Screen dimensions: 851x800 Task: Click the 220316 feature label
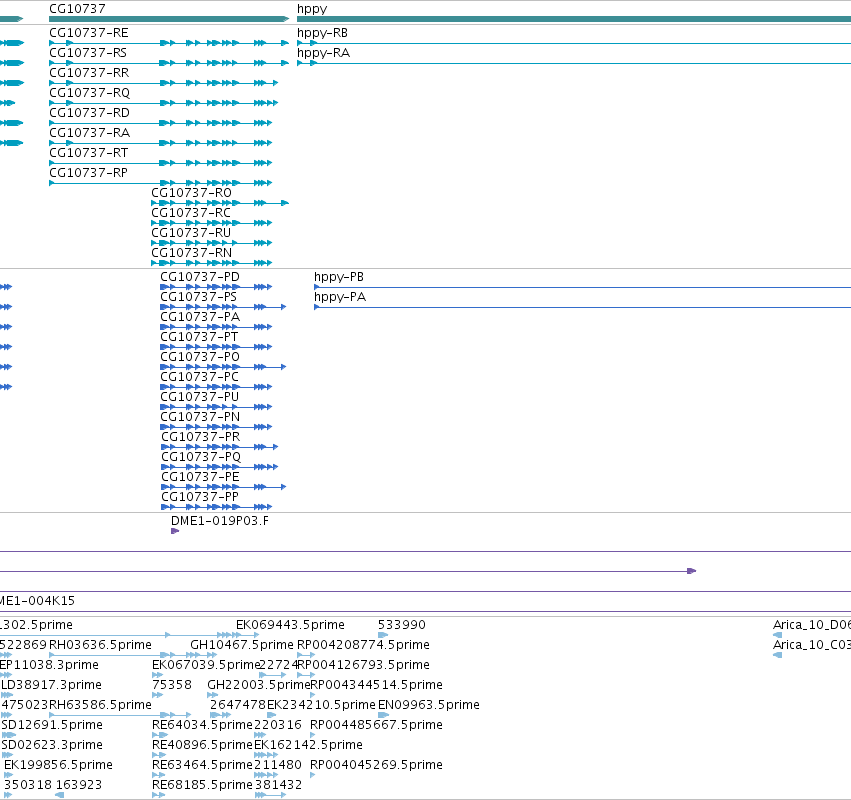278,725
